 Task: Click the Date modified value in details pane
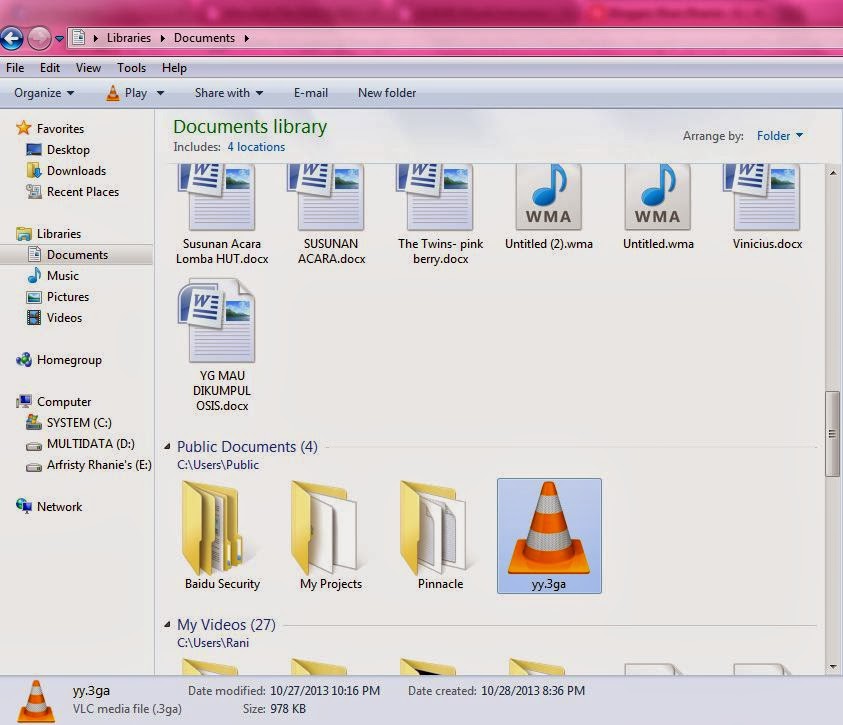[x=325, y=691]
